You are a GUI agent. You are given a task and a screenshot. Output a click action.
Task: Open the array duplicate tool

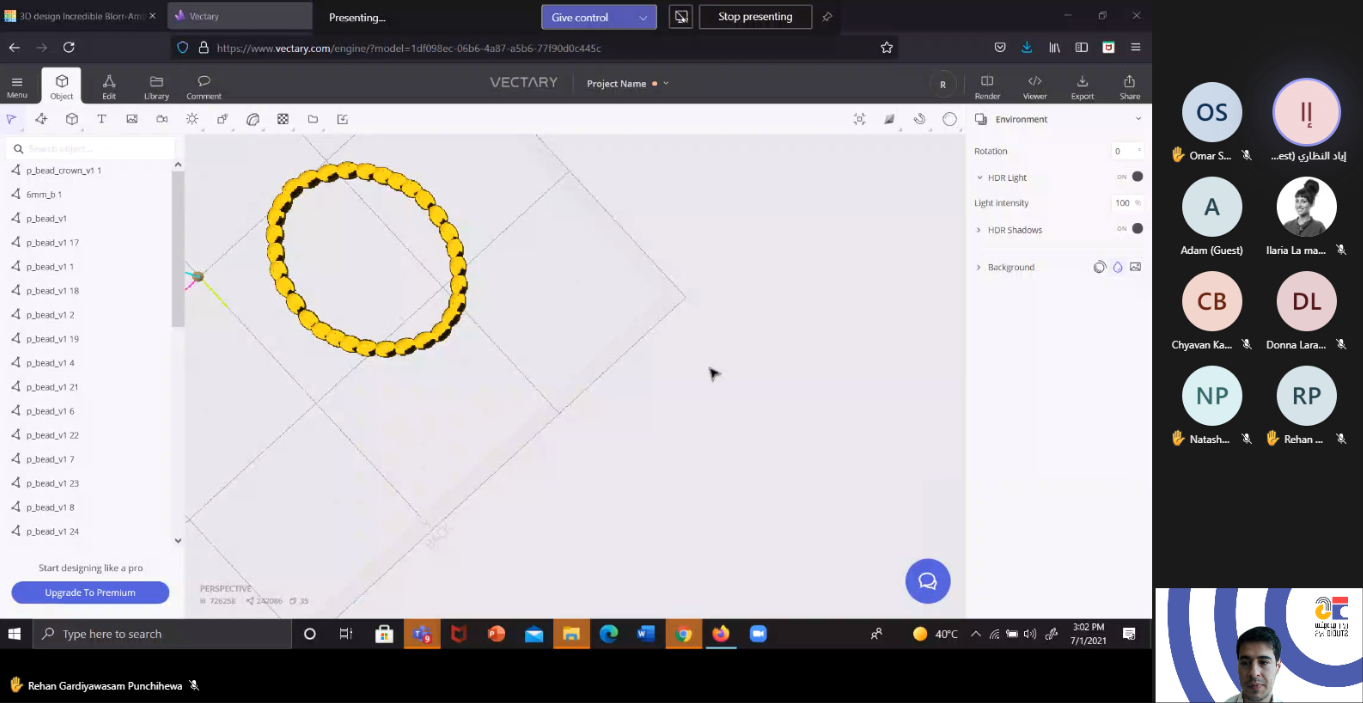coord(222,119)
